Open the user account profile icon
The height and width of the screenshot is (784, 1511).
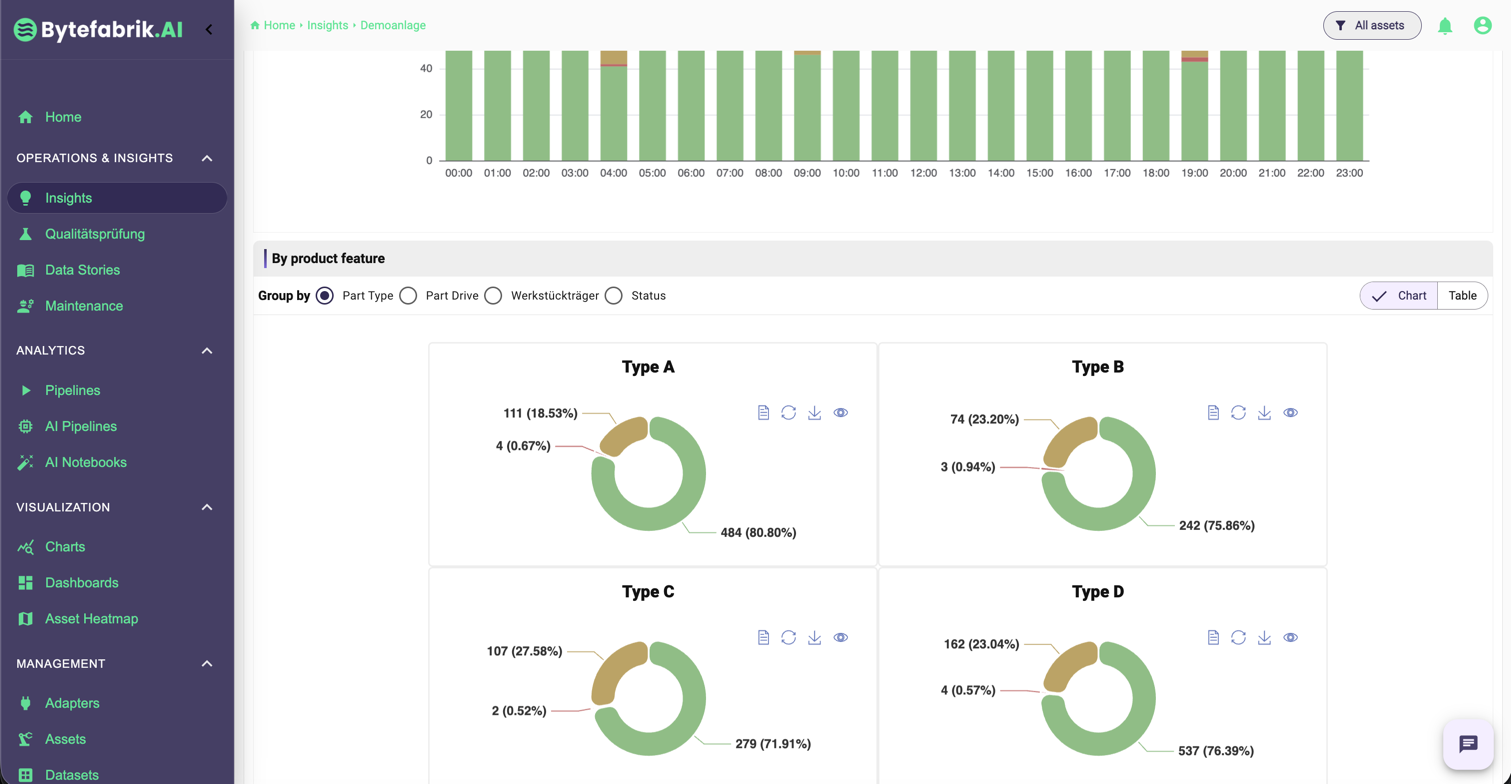coord(1482,26)
